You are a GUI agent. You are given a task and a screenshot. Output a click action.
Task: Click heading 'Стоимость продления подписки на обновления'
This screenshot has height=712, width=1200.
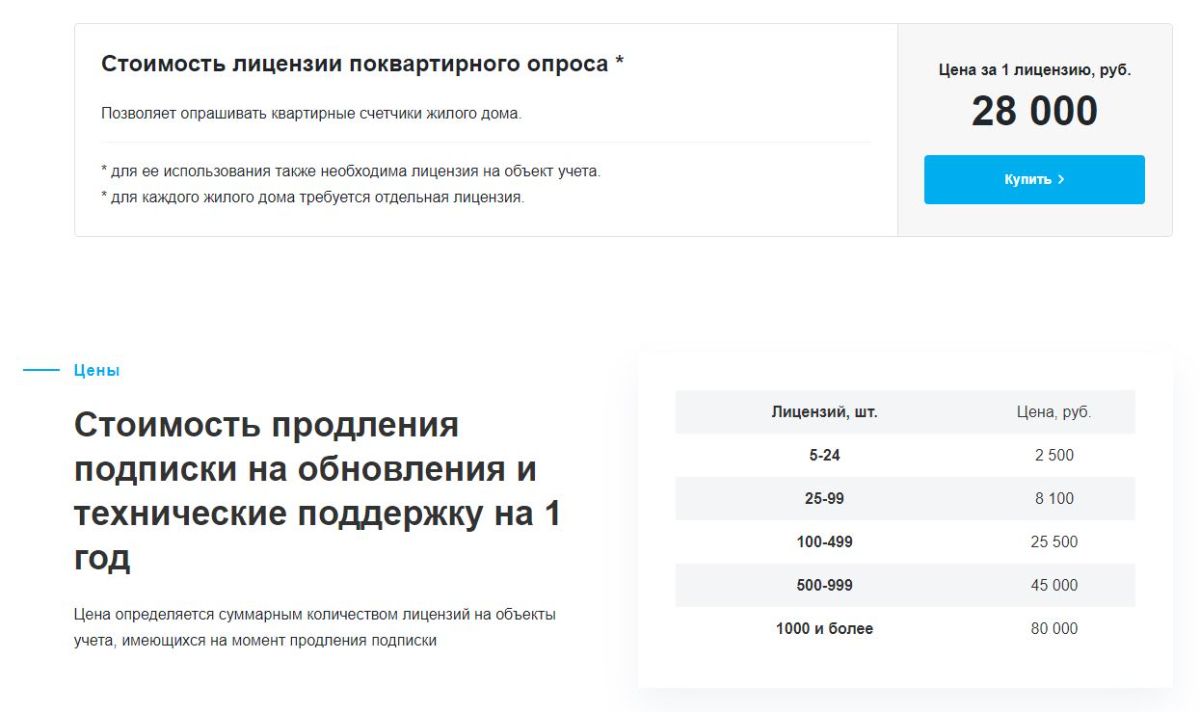(317, 491)
